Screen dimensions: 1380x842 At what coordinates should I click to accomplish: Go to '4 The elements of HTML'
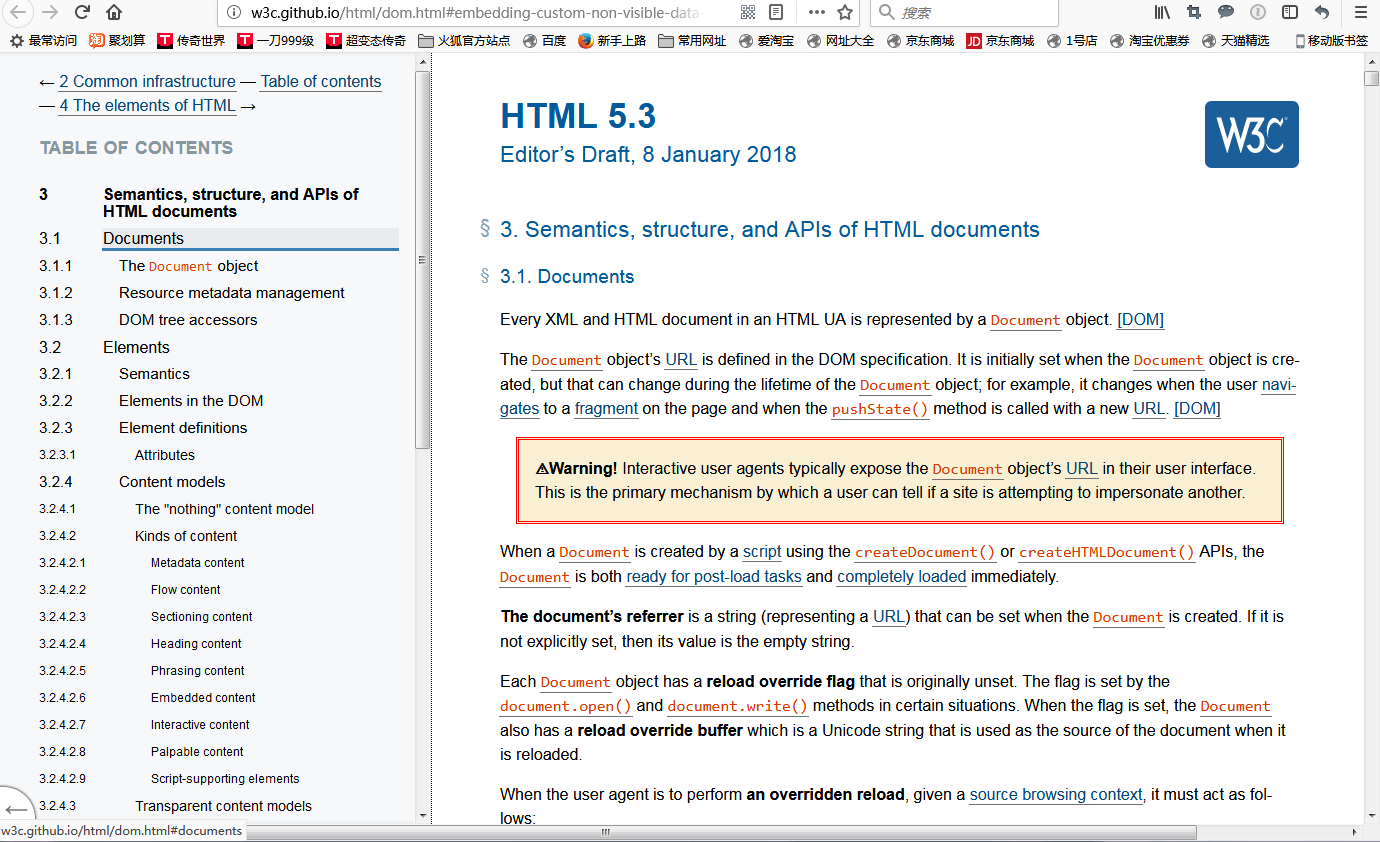click(x=147, y=106)
